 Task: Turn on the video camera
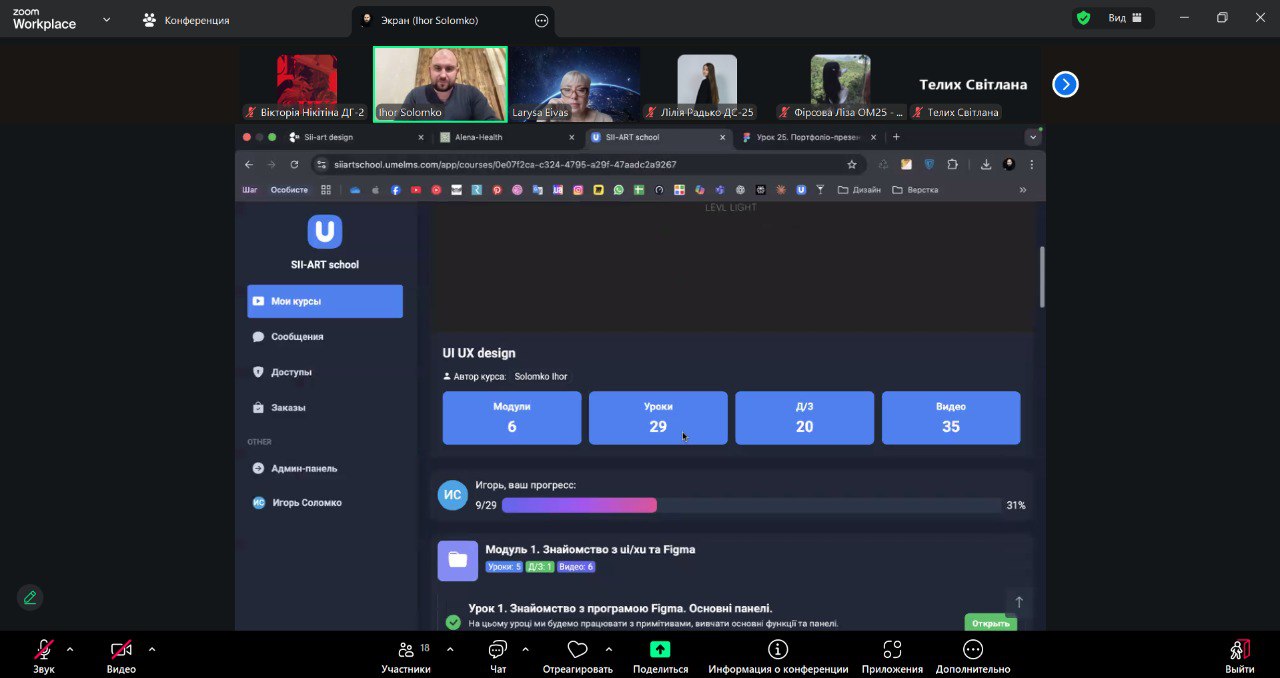tap(121, 650)
